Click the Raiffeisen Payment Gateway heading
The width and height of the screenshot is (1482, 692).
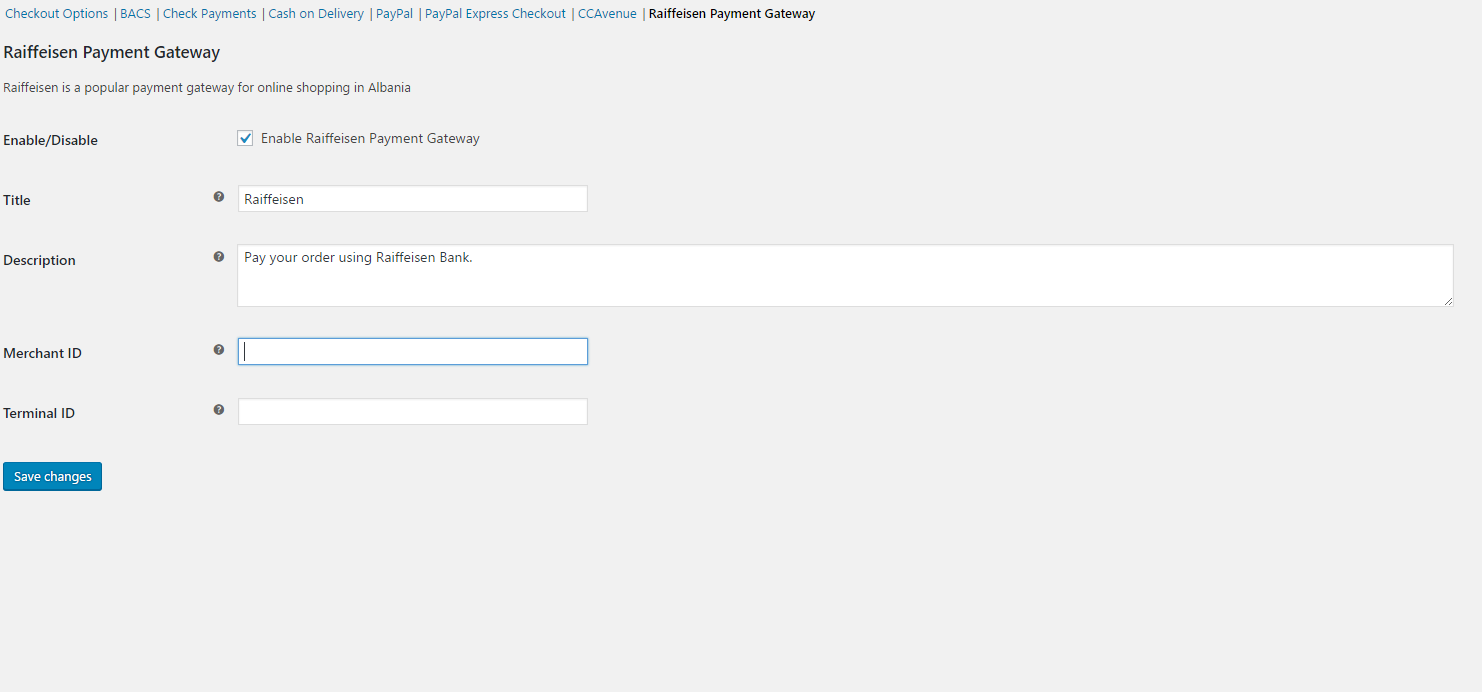coord(112,52)
